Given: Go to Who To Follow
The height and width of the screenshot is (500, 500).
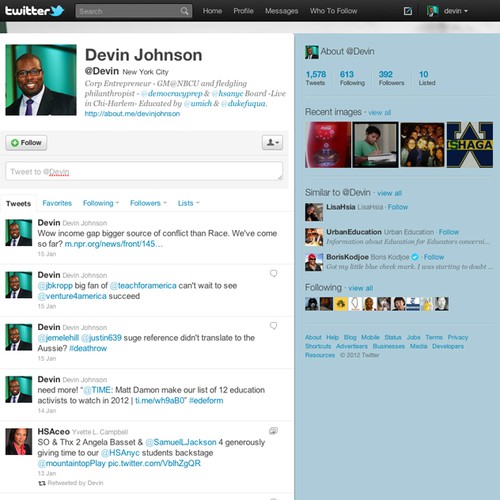Looking at the screenshot, I should coord(333,11).
